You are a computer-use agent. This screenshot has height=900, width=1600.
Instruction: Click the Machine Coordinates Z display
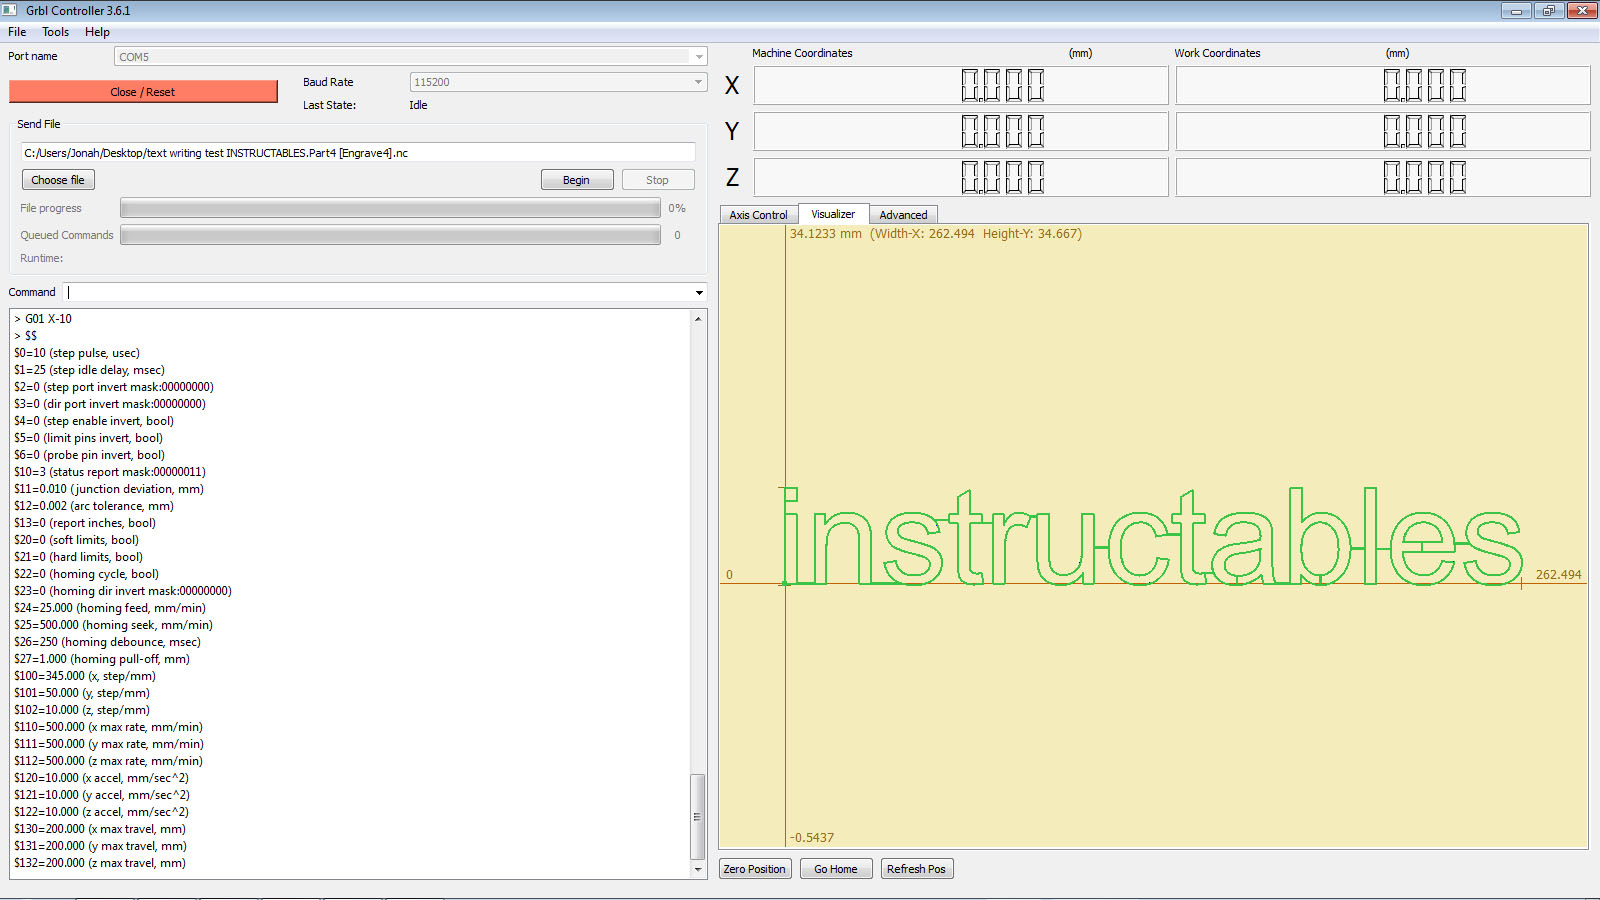pos(961,177)
